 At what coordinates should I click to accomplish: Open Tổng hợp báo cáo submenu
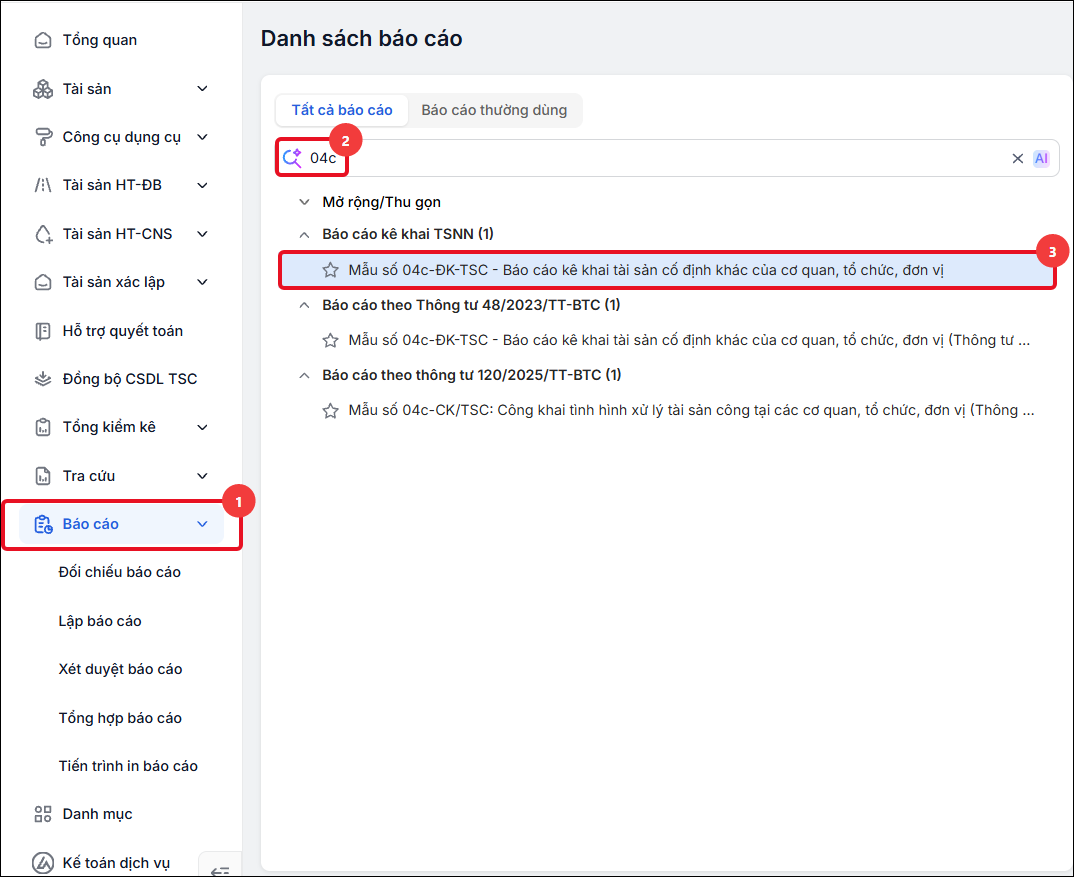[x=120, y=718]
